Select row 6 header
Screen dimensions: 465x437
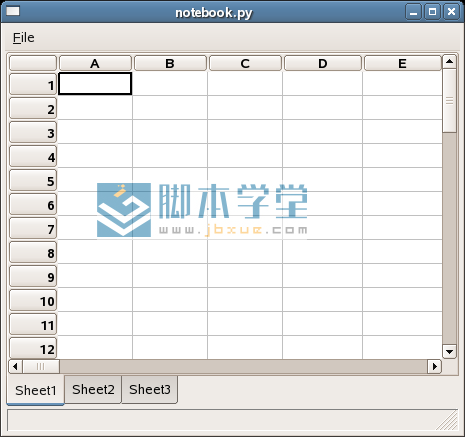coord(33,204)
